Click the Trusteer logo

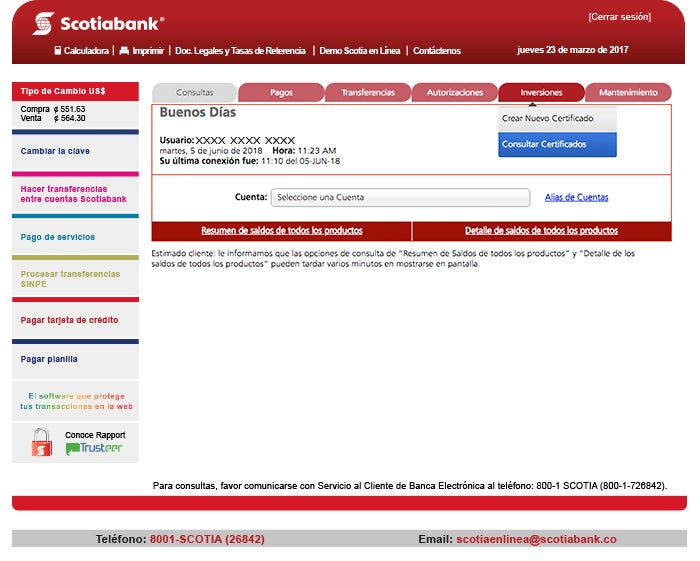[x=94, y=449]
